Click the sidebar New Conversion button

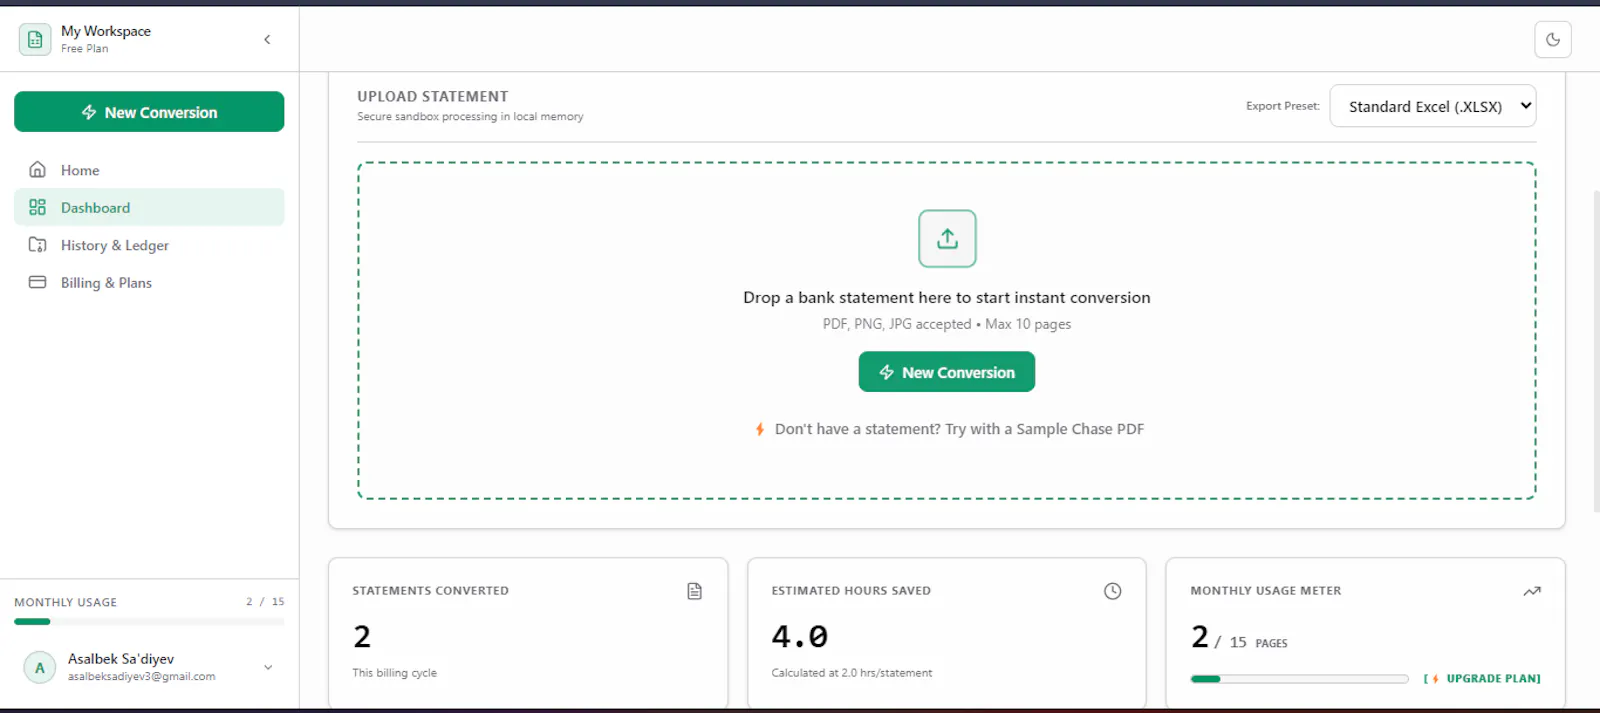pyautogui.click(x=149, y=112)
